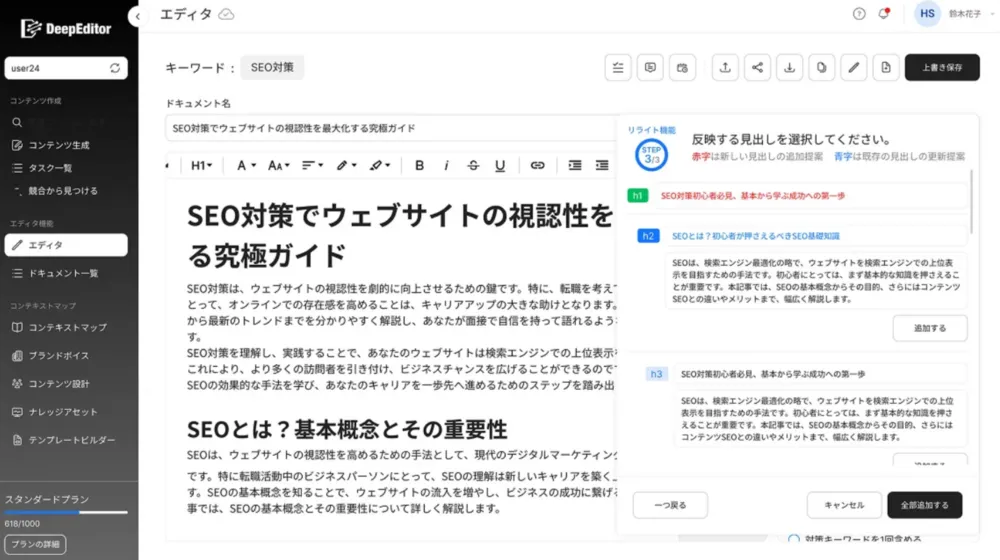Click the ドキュメント名 input field

tap(390, 128)
